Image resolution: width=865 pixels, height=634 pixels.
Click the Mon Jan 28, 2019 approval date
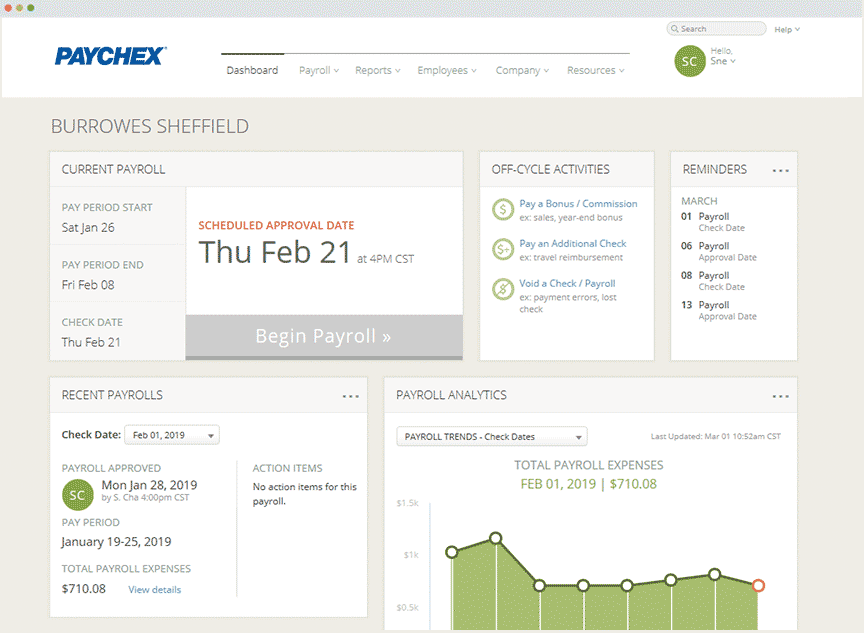(x=149, y=485)
